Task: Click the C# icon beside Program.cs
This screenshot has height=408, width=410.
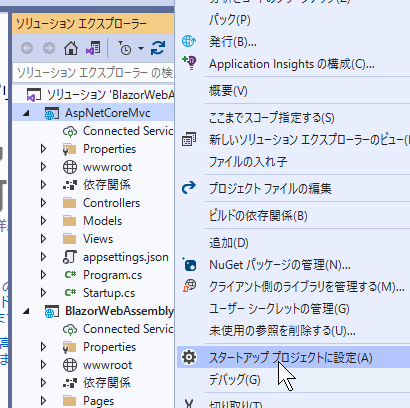Action: click(x=70, y=275)
